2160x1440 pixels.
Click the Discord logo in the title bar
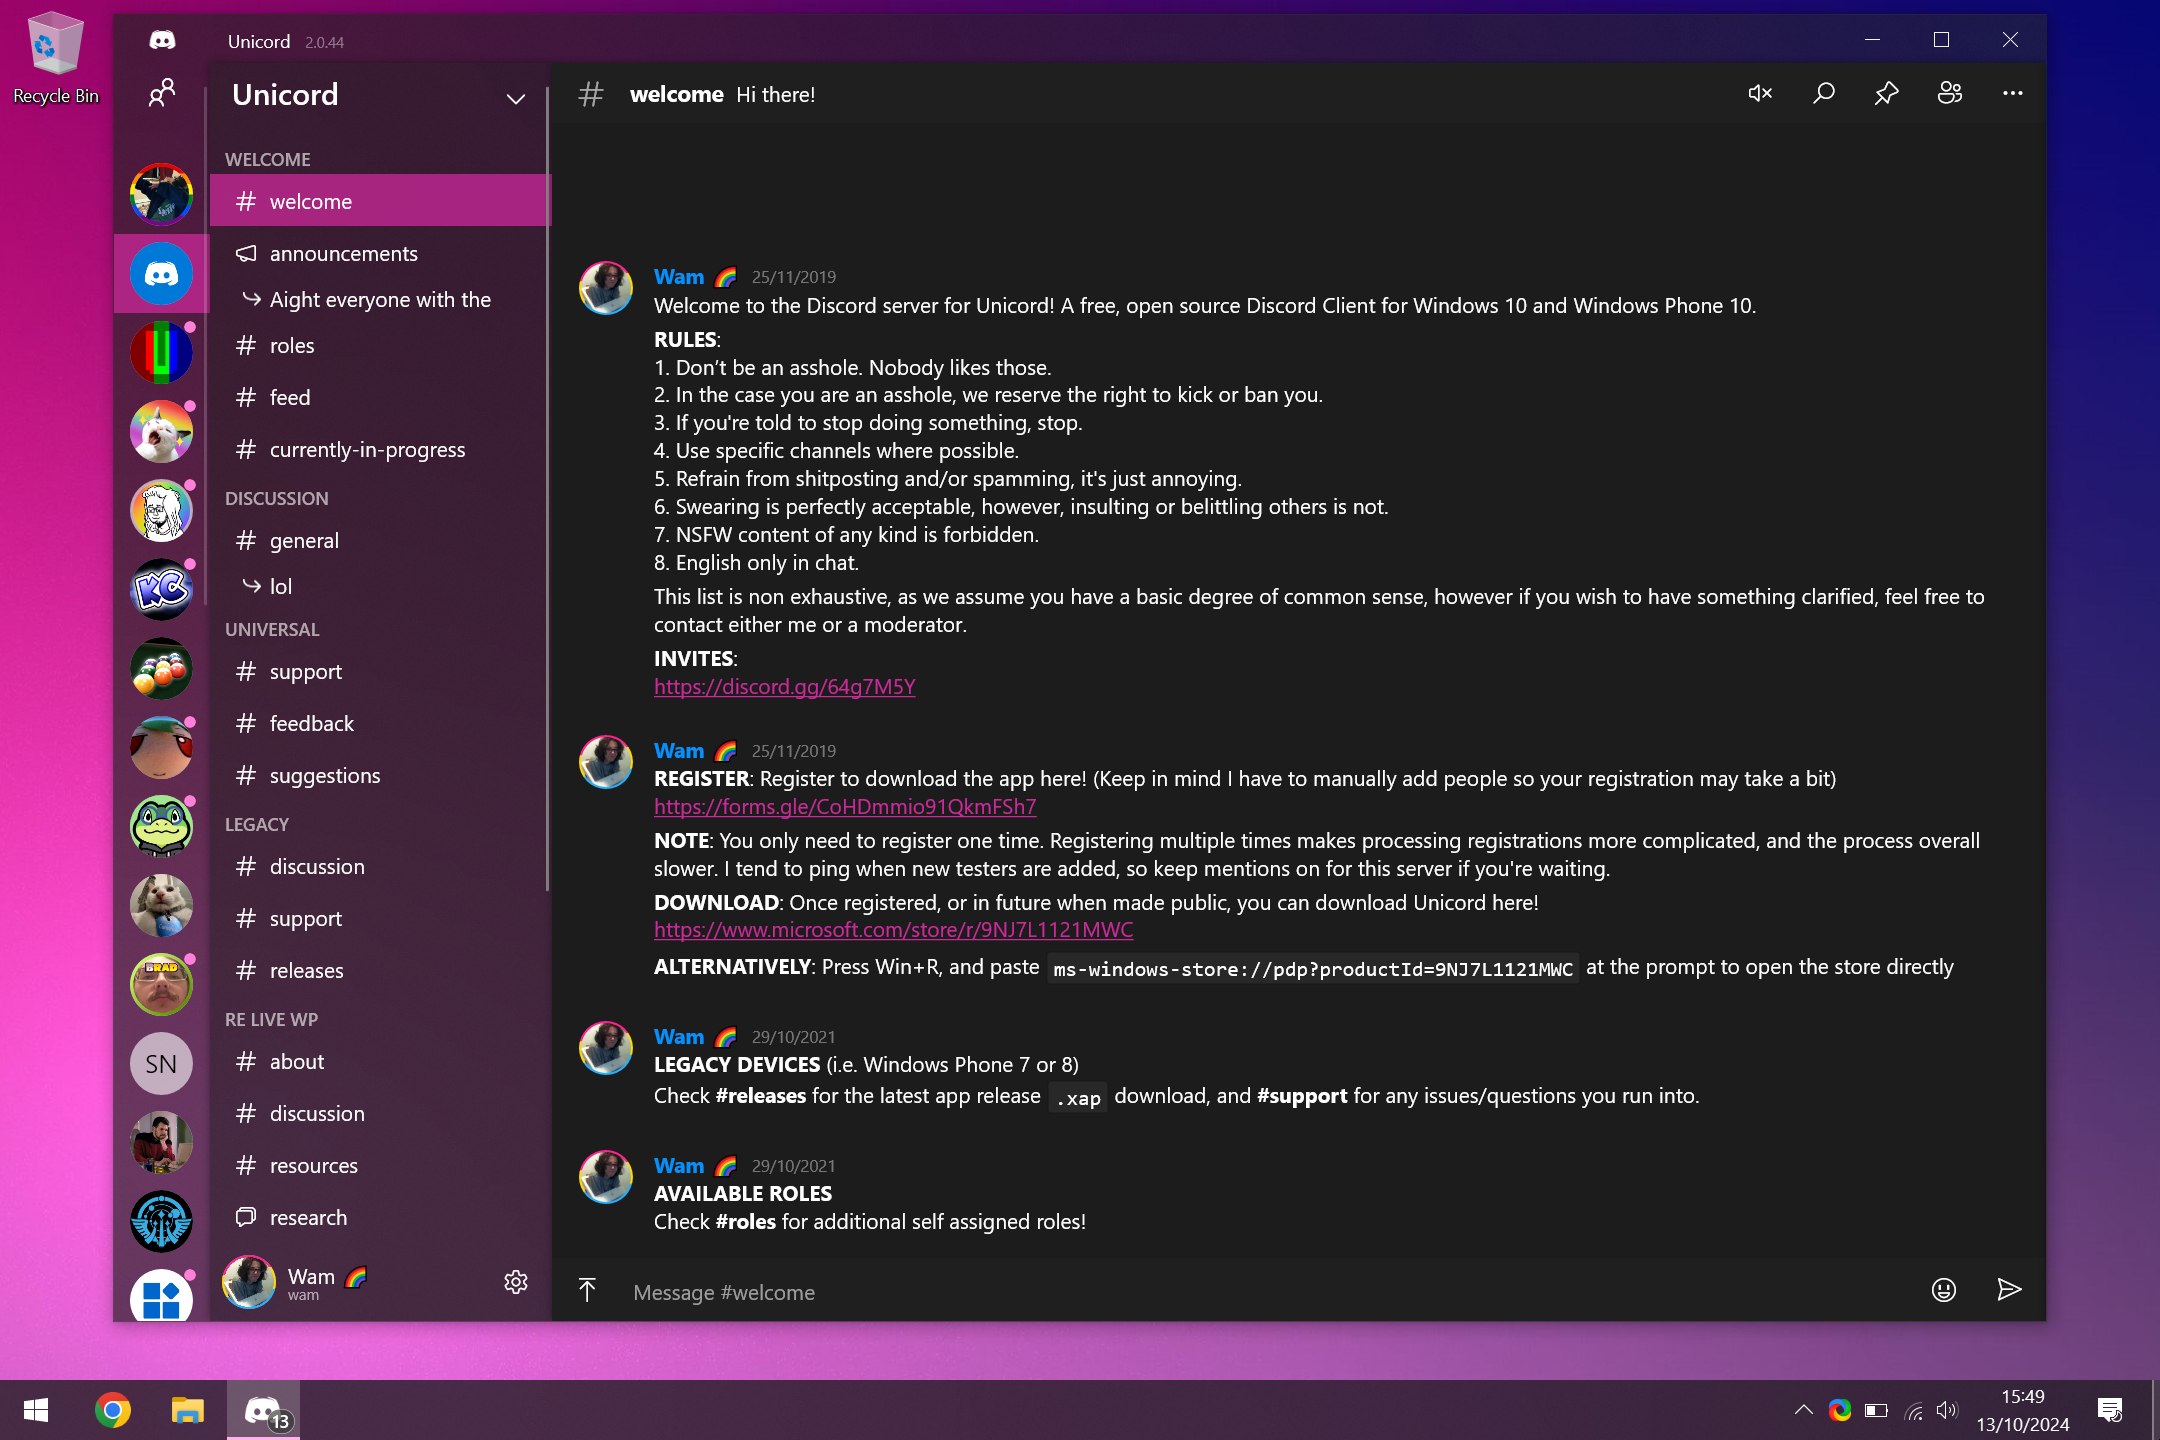(162, 40)
